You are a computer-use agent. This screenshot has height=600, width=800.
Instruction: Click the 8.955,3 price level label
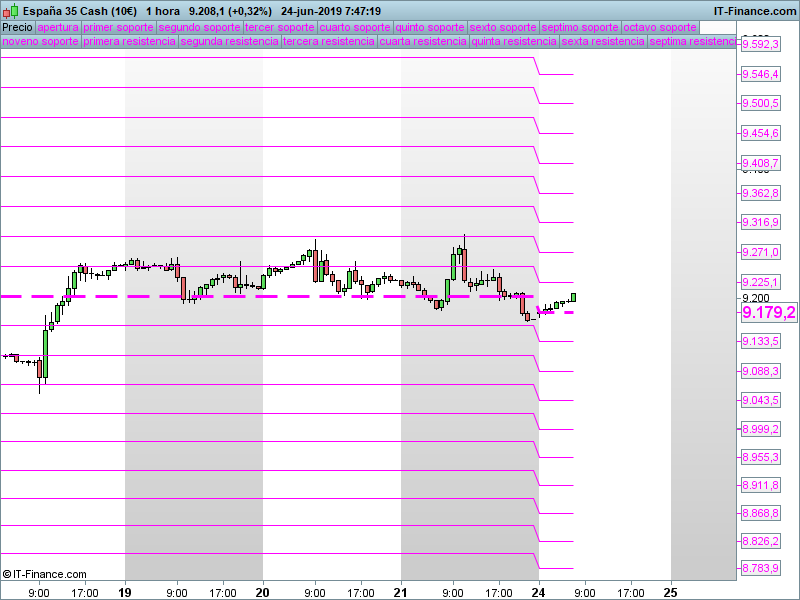click(760, 457)
